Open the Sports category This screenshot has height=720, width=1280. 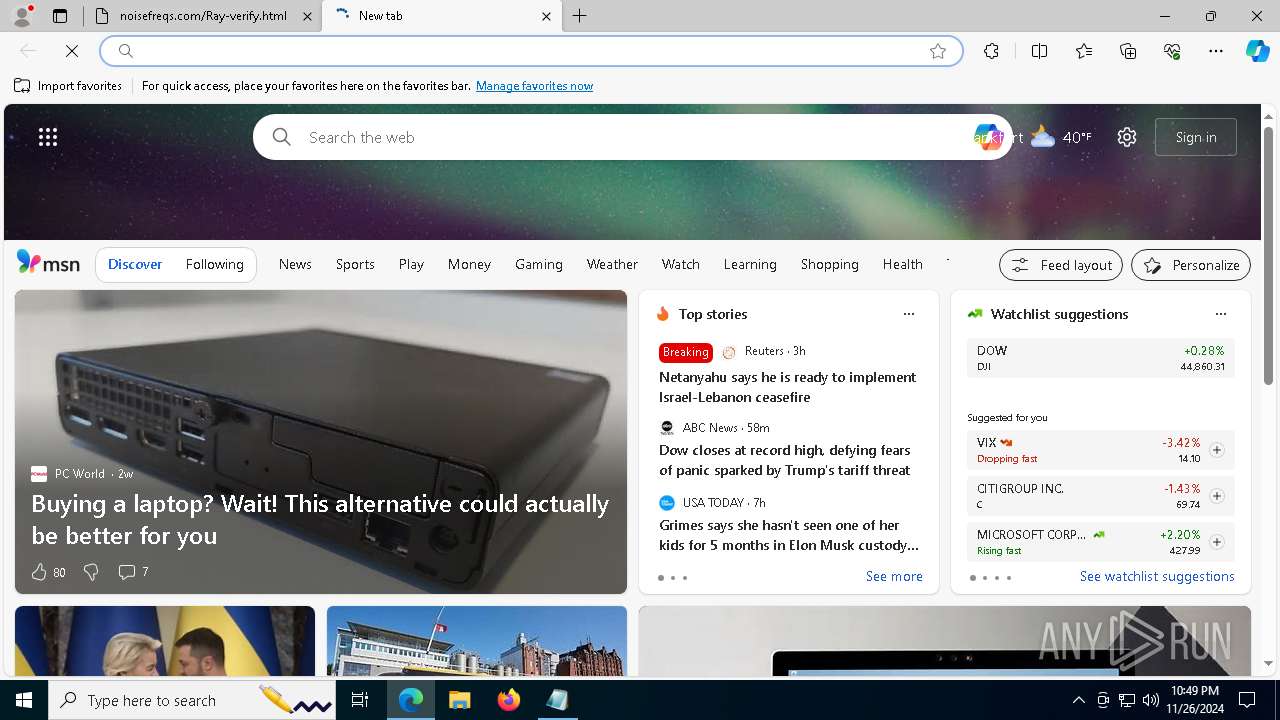point(355,264)
